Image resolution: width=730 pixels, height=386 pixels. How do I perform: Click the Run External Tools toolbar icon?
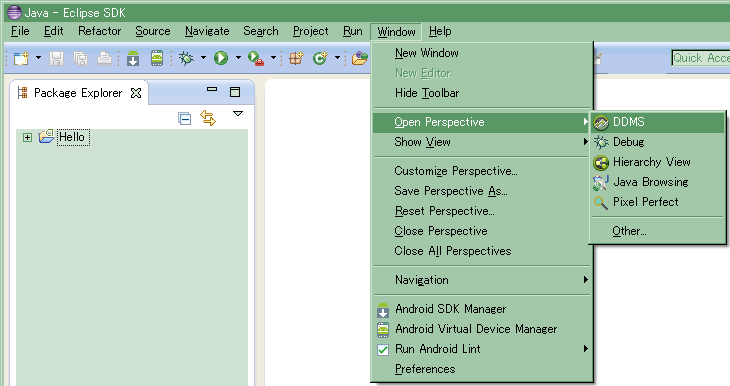tap(256, 58)
